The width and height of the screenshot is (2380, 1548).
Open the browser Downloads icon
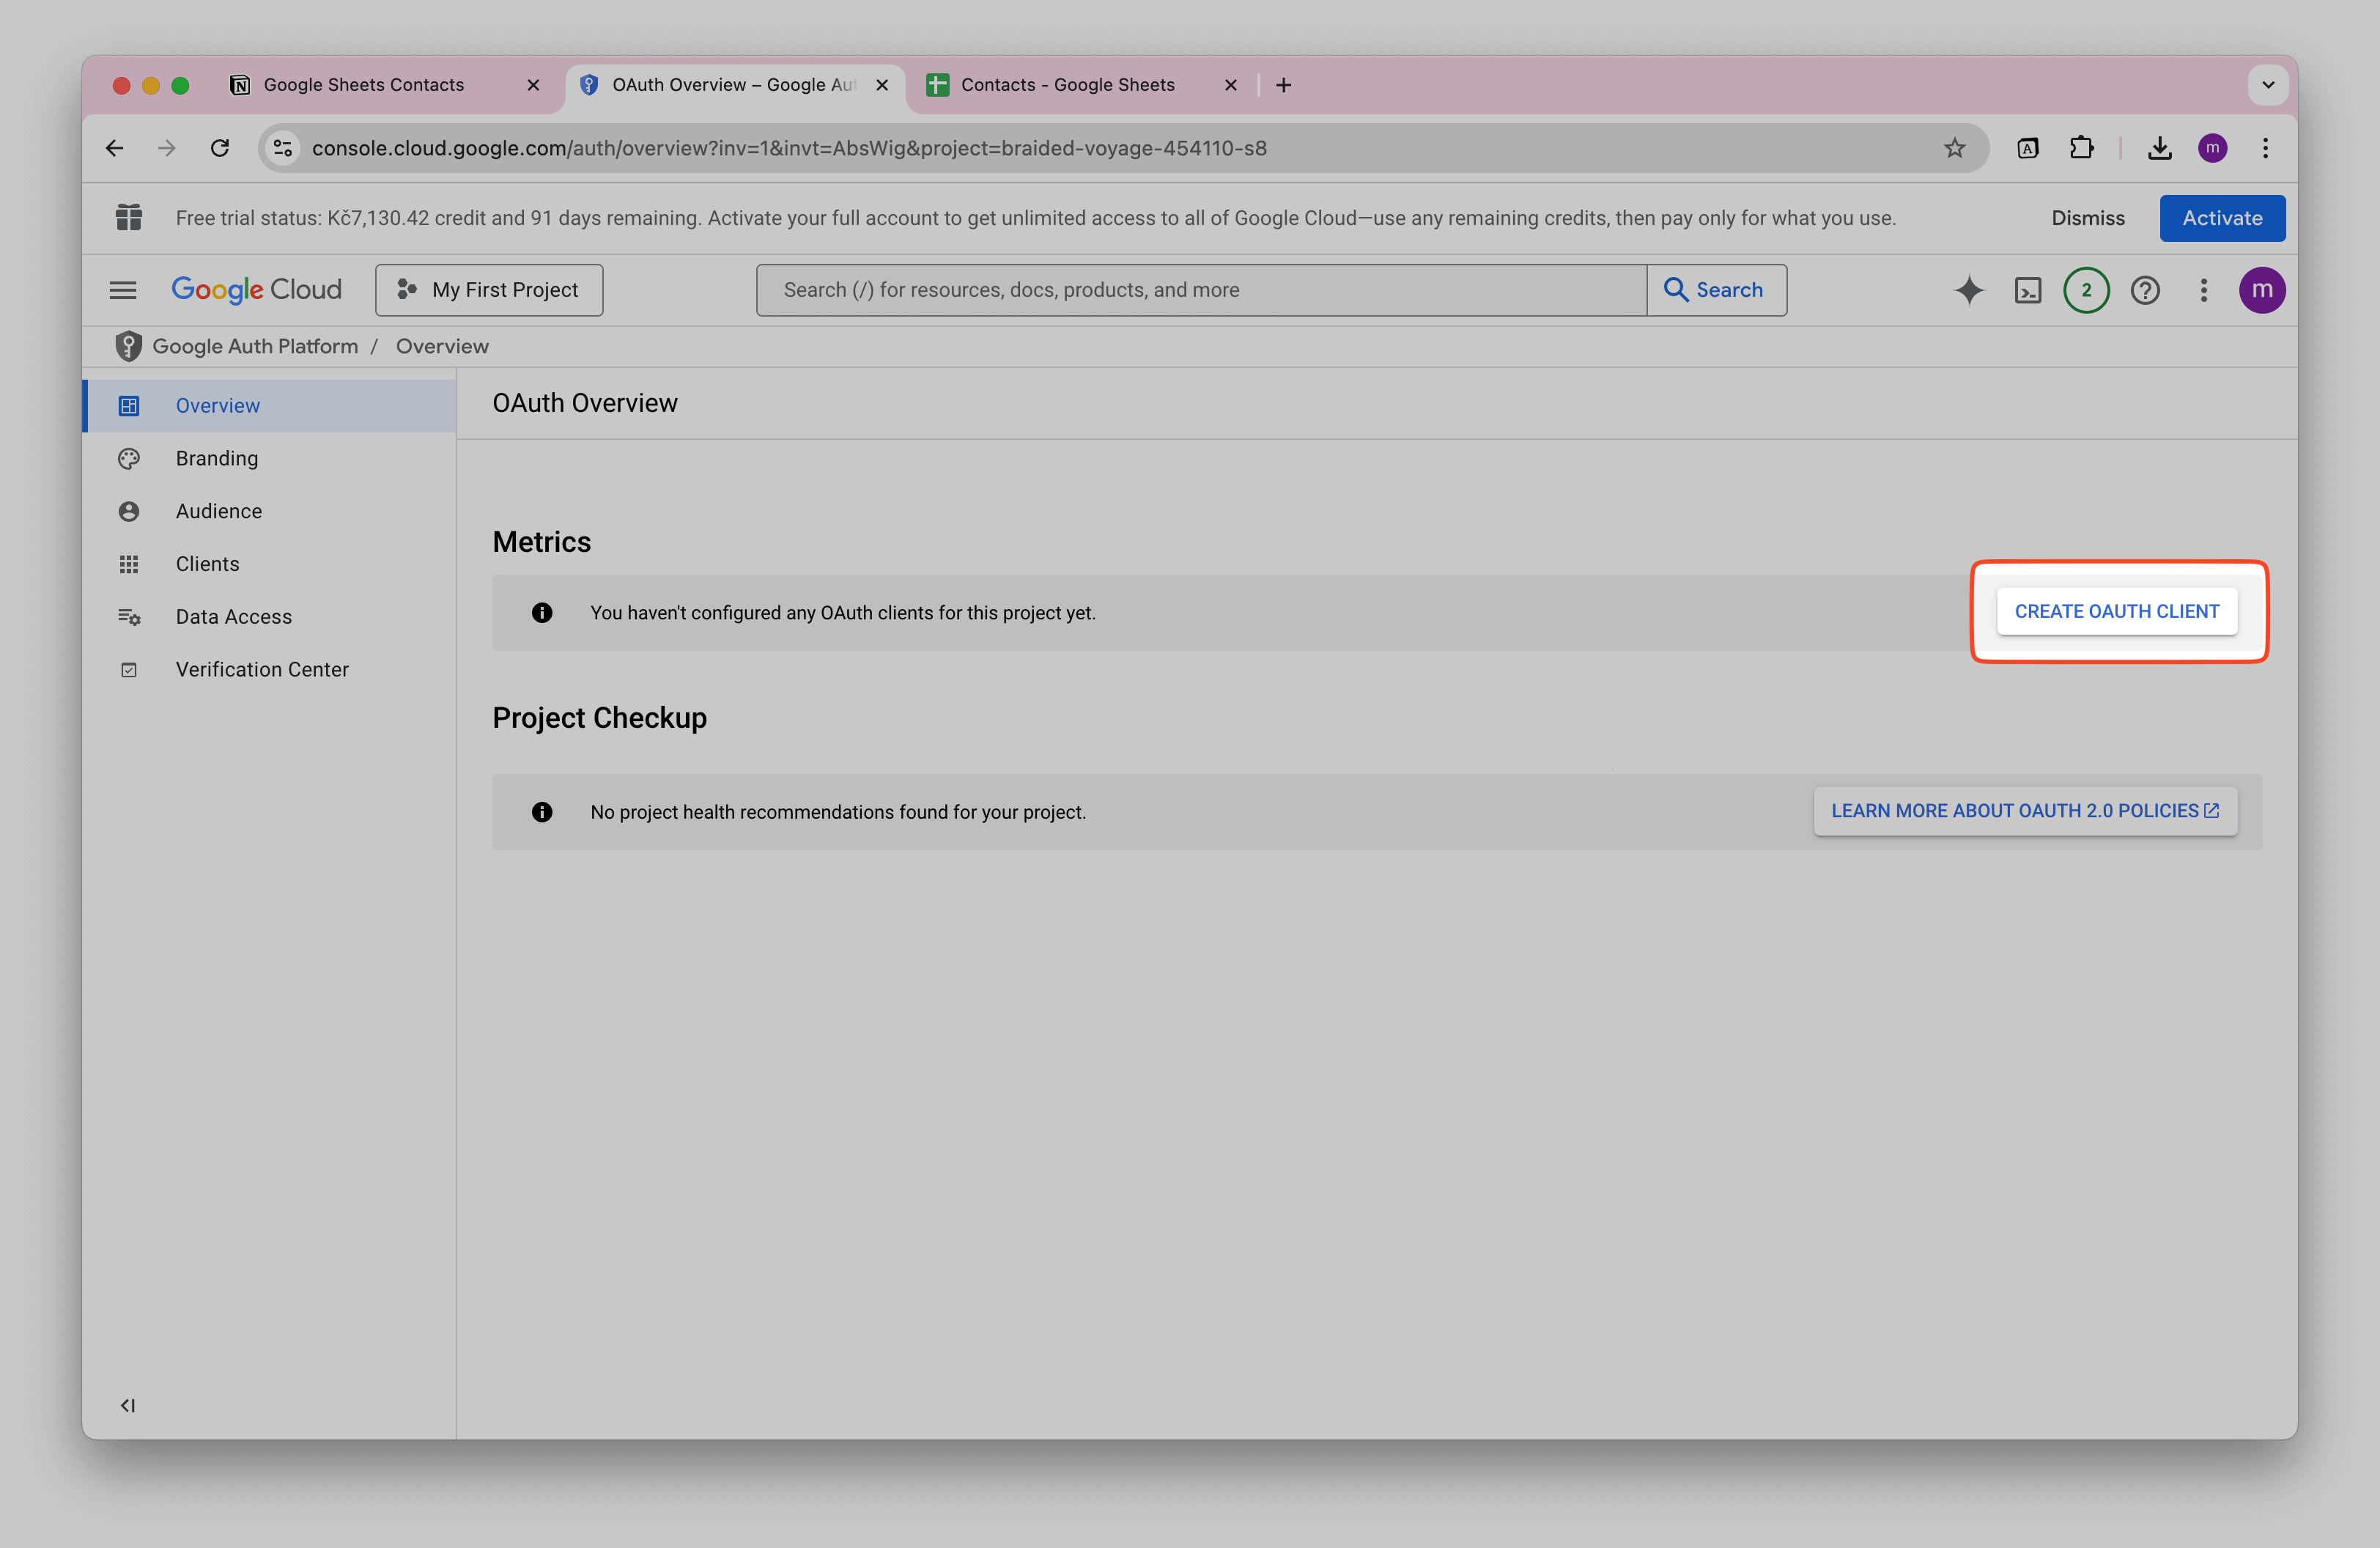[x=2160, y=148]
